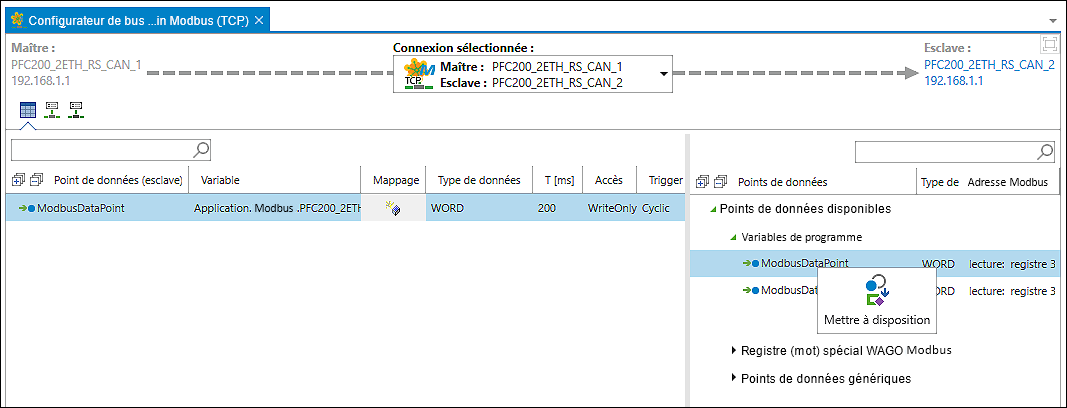Viewport: 1067px width, 408px height.
Task: Open the table view icon under Maître
Action: coord(27,109)
